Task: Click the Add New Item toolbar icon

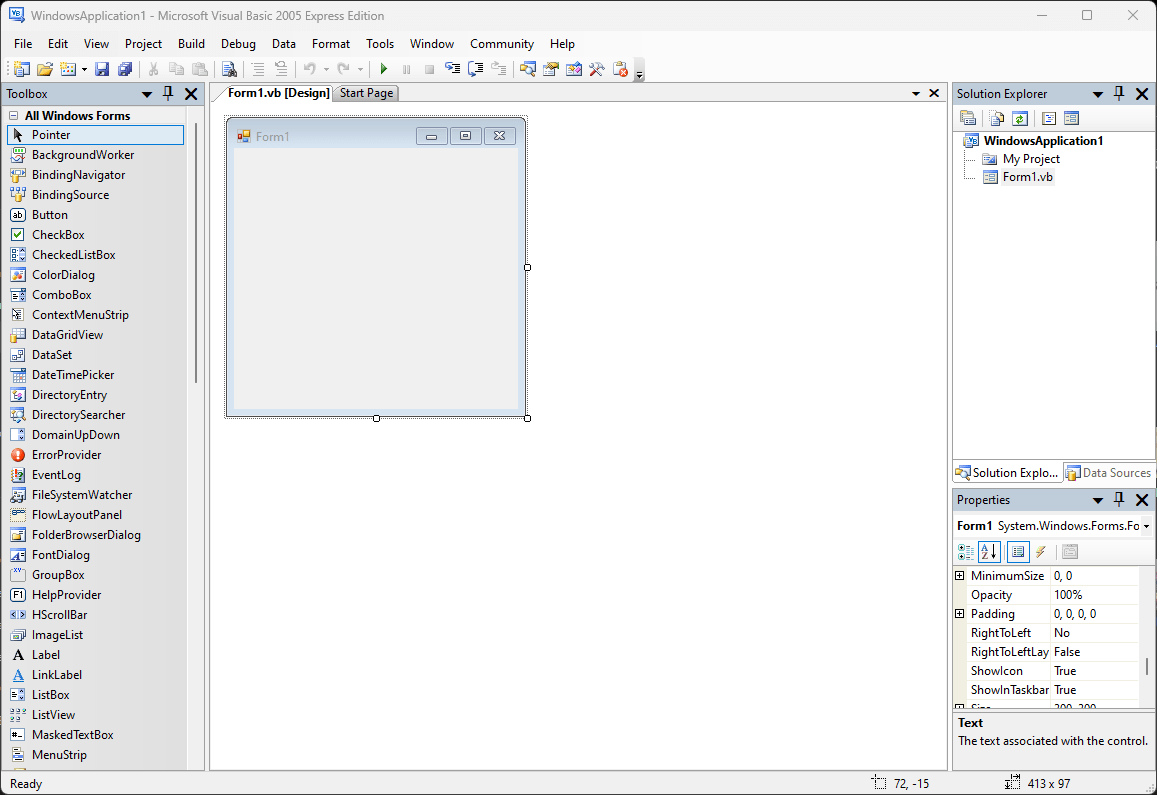Action: pyautogui.click(x=68, y=69)
